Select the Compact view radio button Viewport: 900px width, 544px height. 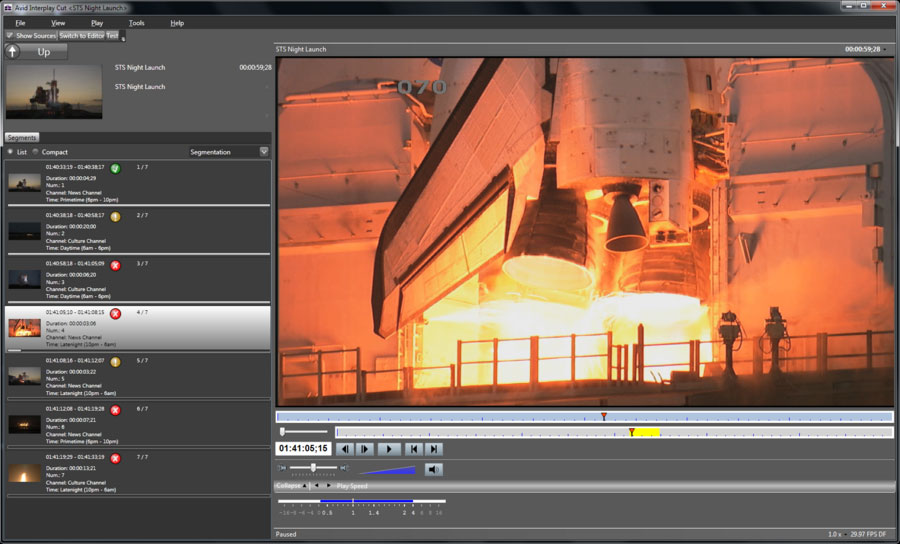36,152
